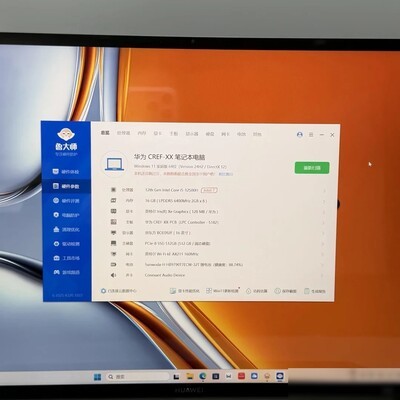This screenshot has width=400, height=400.
Task: Open Microsoft Edge from the taskbar
Action: 202,376
